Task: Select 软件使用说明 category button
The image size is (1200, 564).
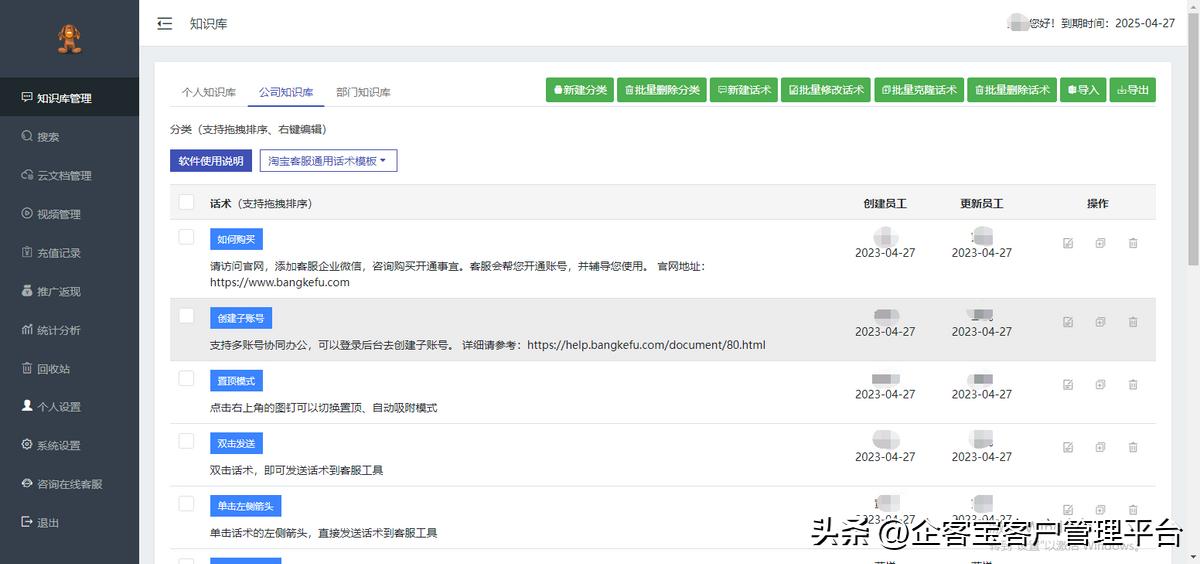Action: coord(211,161)
